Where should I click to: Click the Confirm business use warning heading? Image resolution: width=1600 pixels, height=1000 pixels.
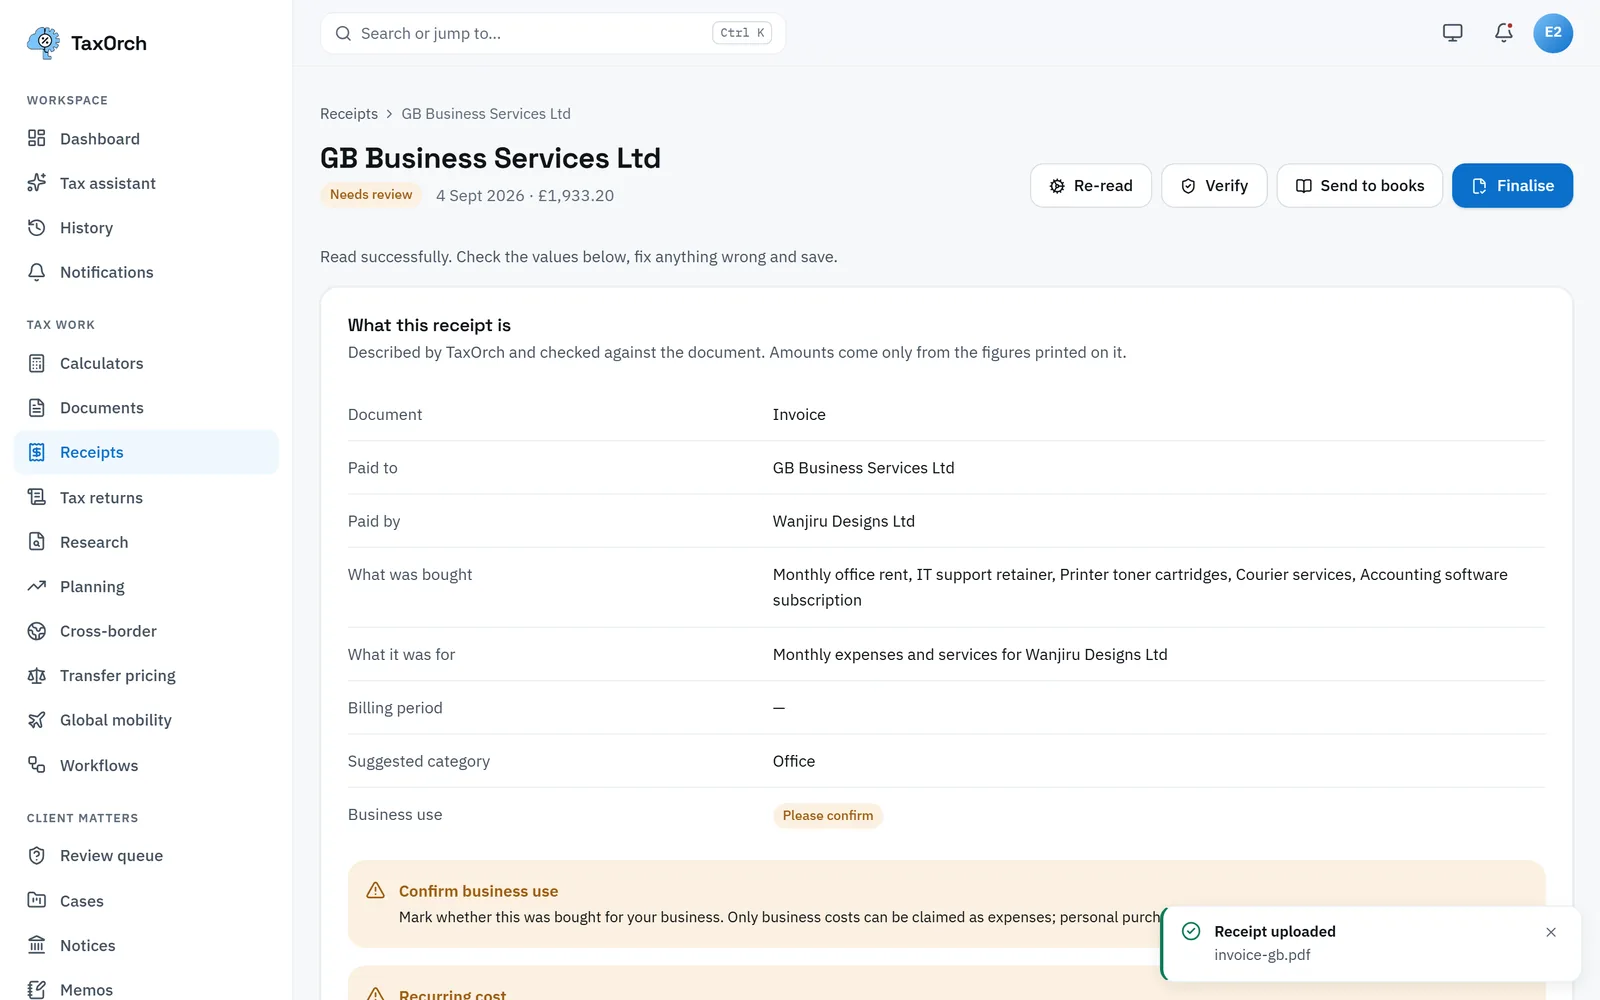pos(478,891)
